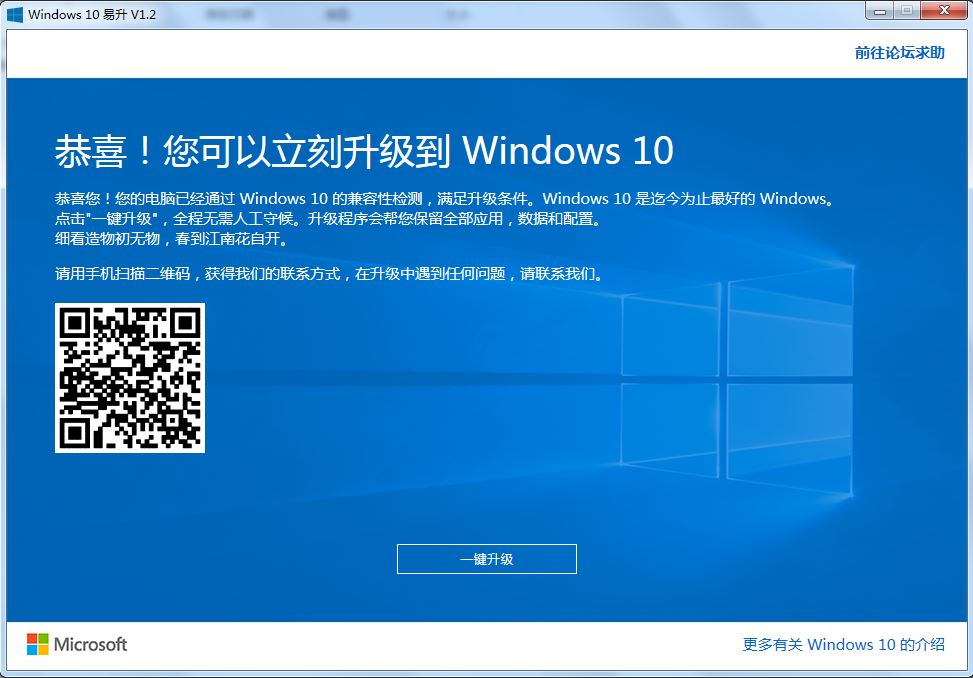Click the Windows logo icon in title bar
The width and height of the screenshot is (973, 678).
(15, 15)
